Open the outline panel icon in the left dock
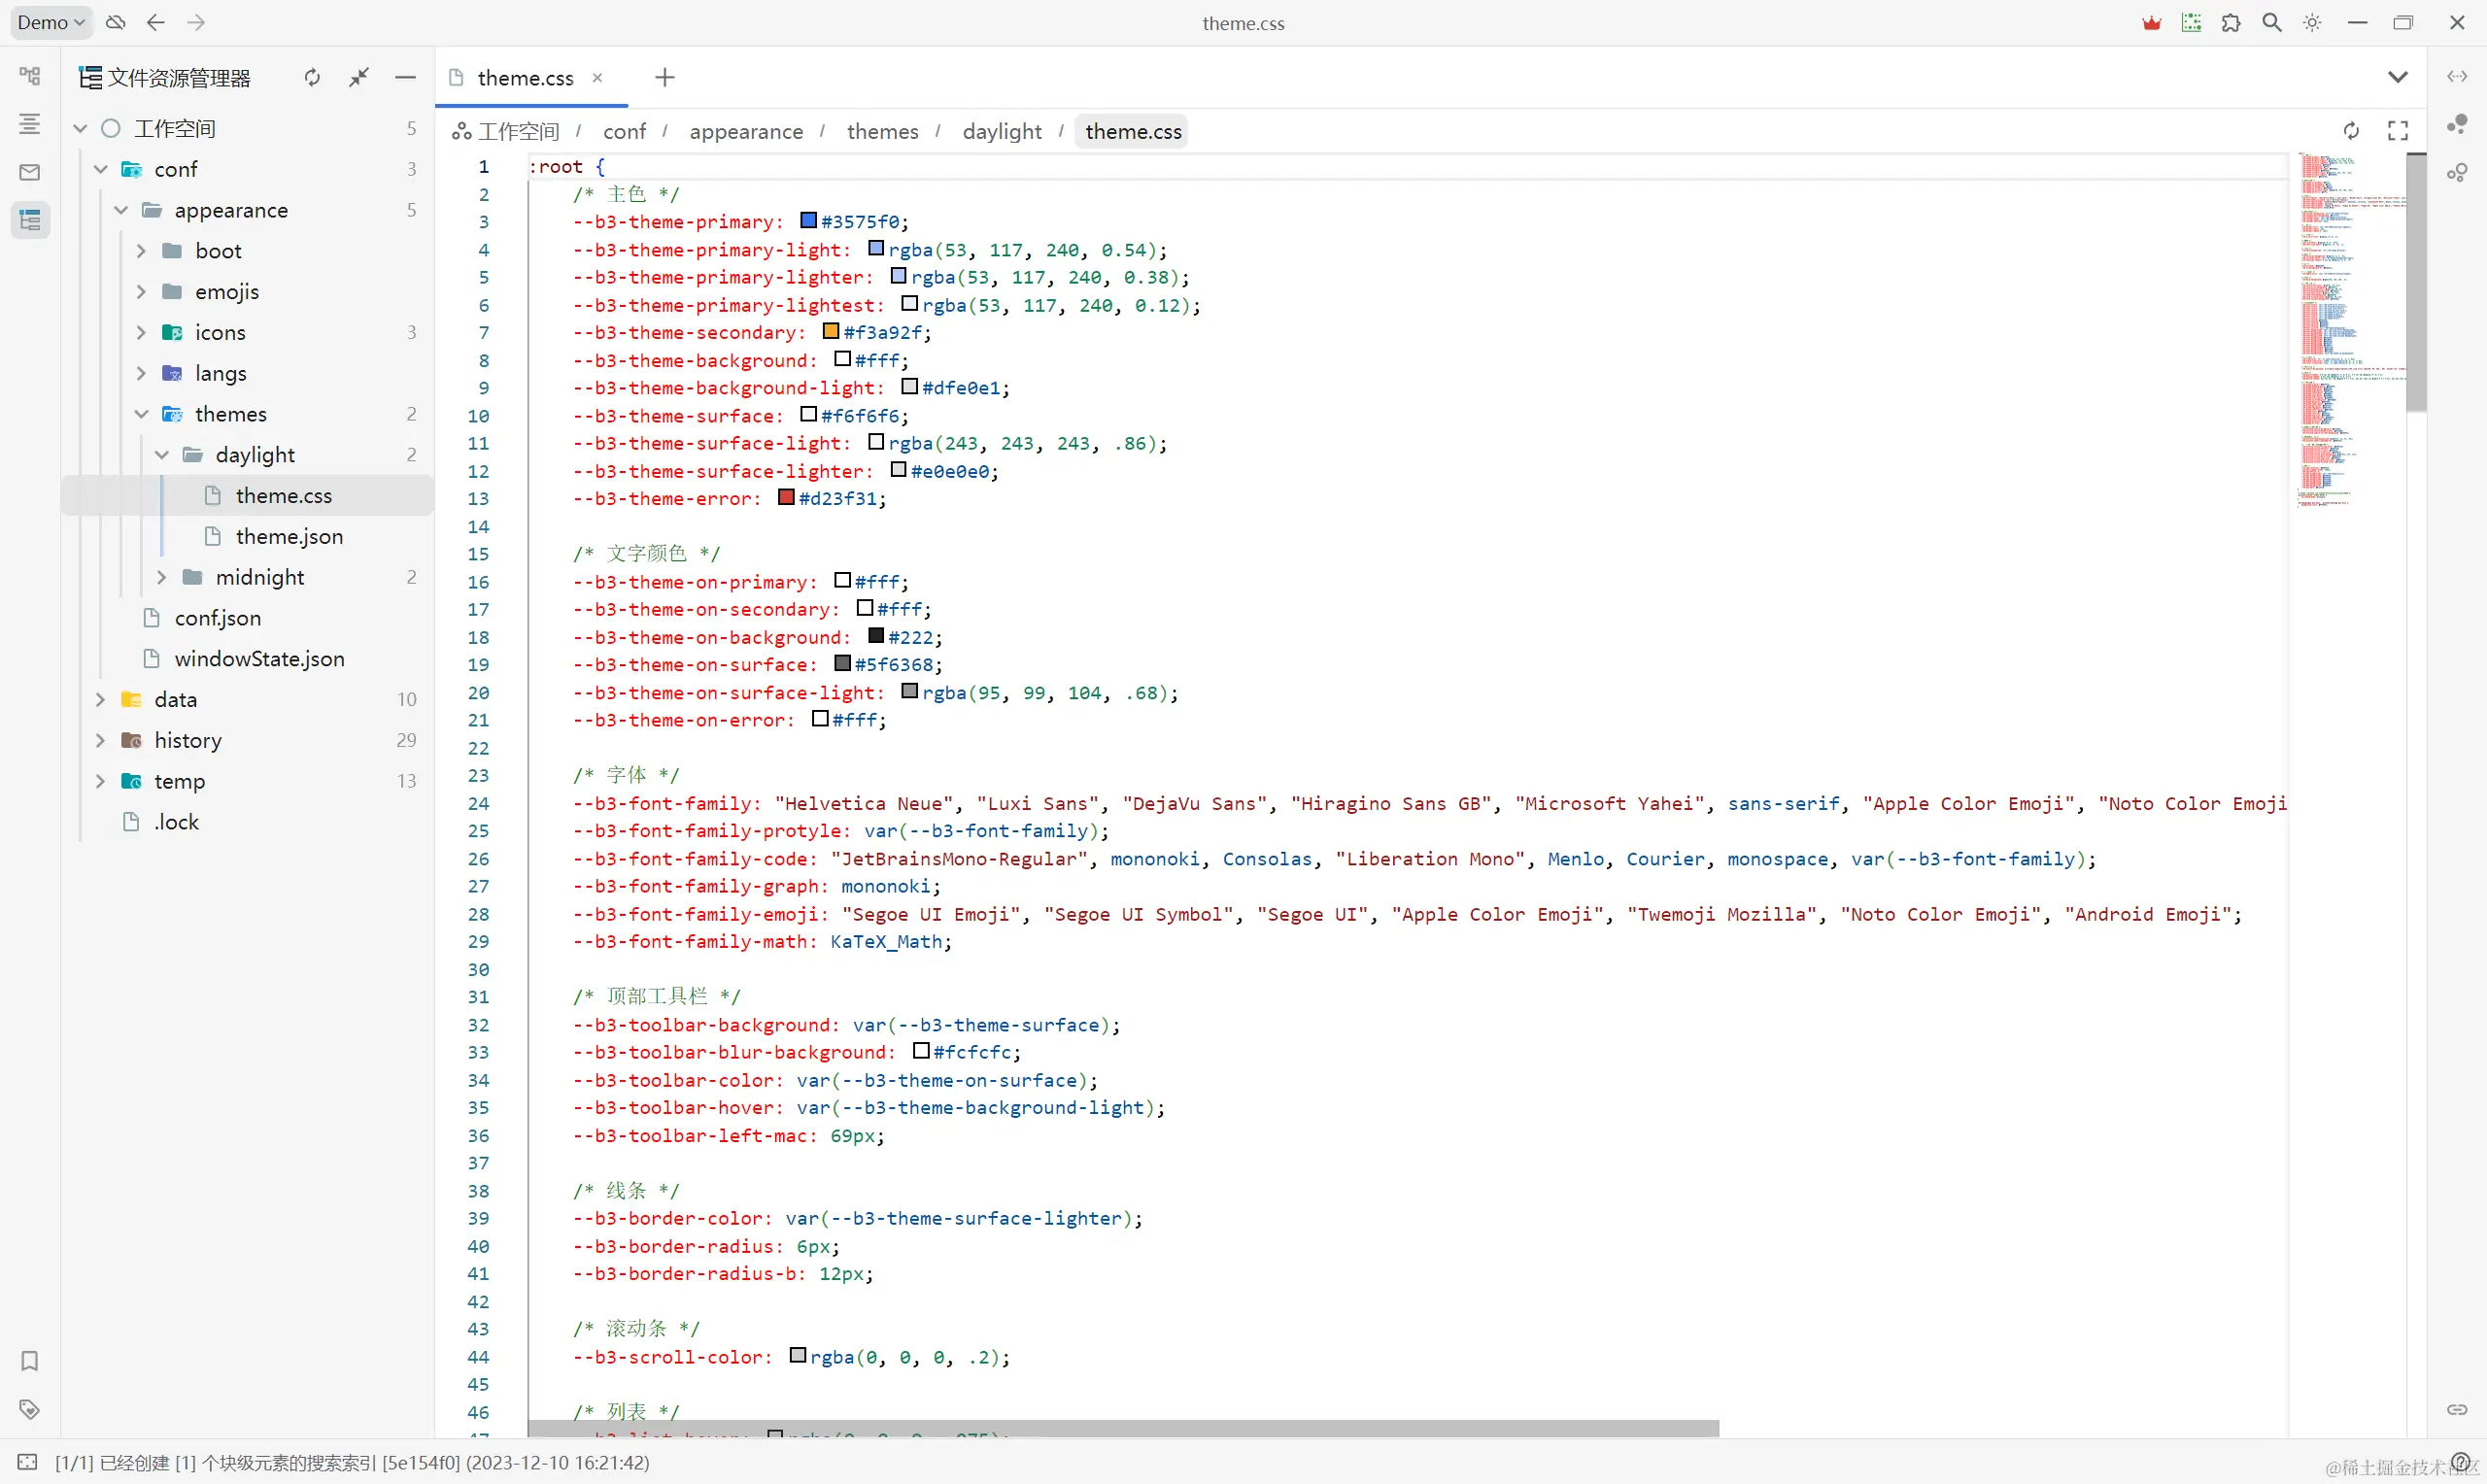Image resolution: width=2487 pixels, height=1484 pixels. click(30, 124)
